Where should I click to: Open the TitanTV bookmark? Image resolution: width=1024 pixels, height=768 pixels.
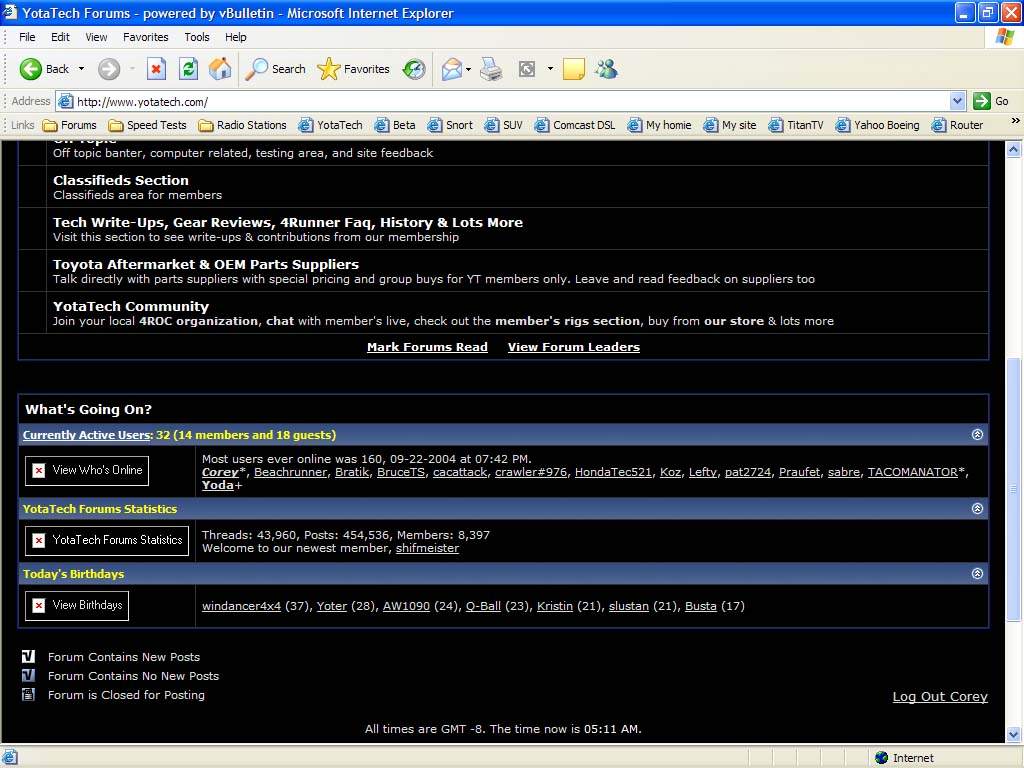tap(796, 125)
